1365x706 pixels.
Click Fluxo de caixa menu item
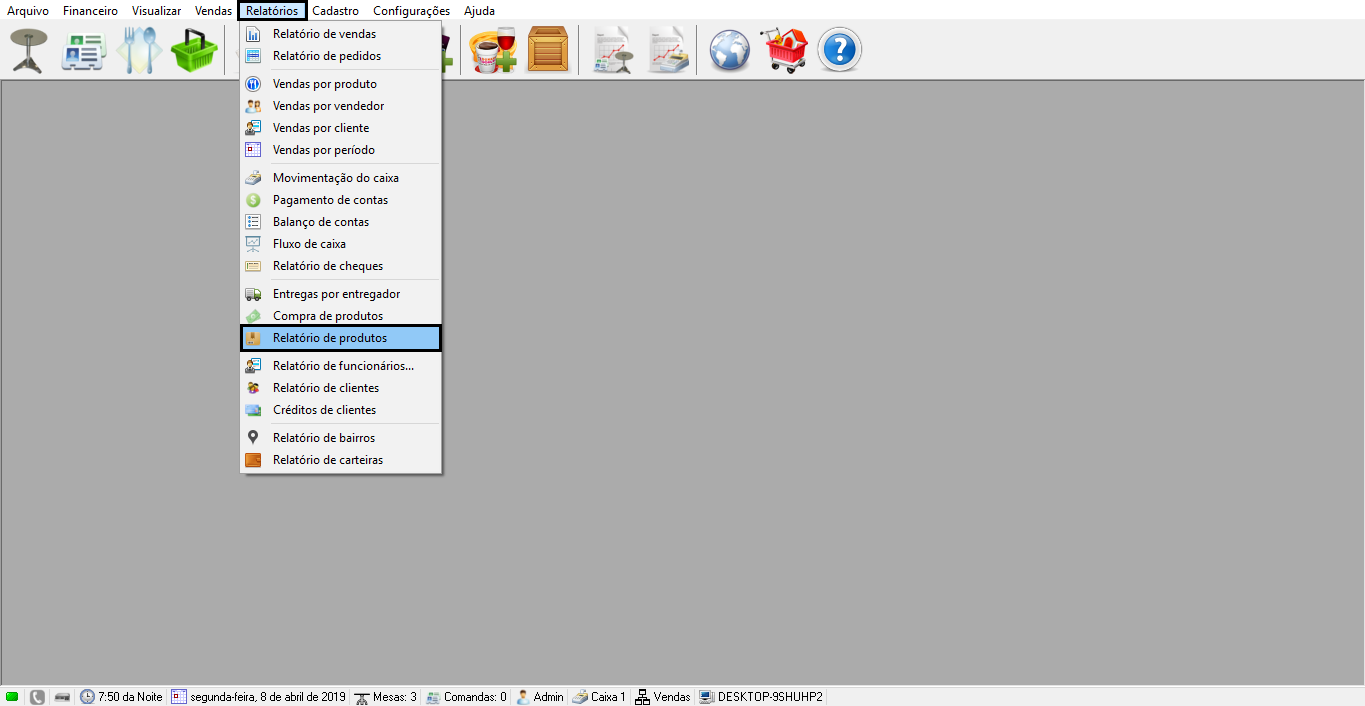click(x=309, y=244)
